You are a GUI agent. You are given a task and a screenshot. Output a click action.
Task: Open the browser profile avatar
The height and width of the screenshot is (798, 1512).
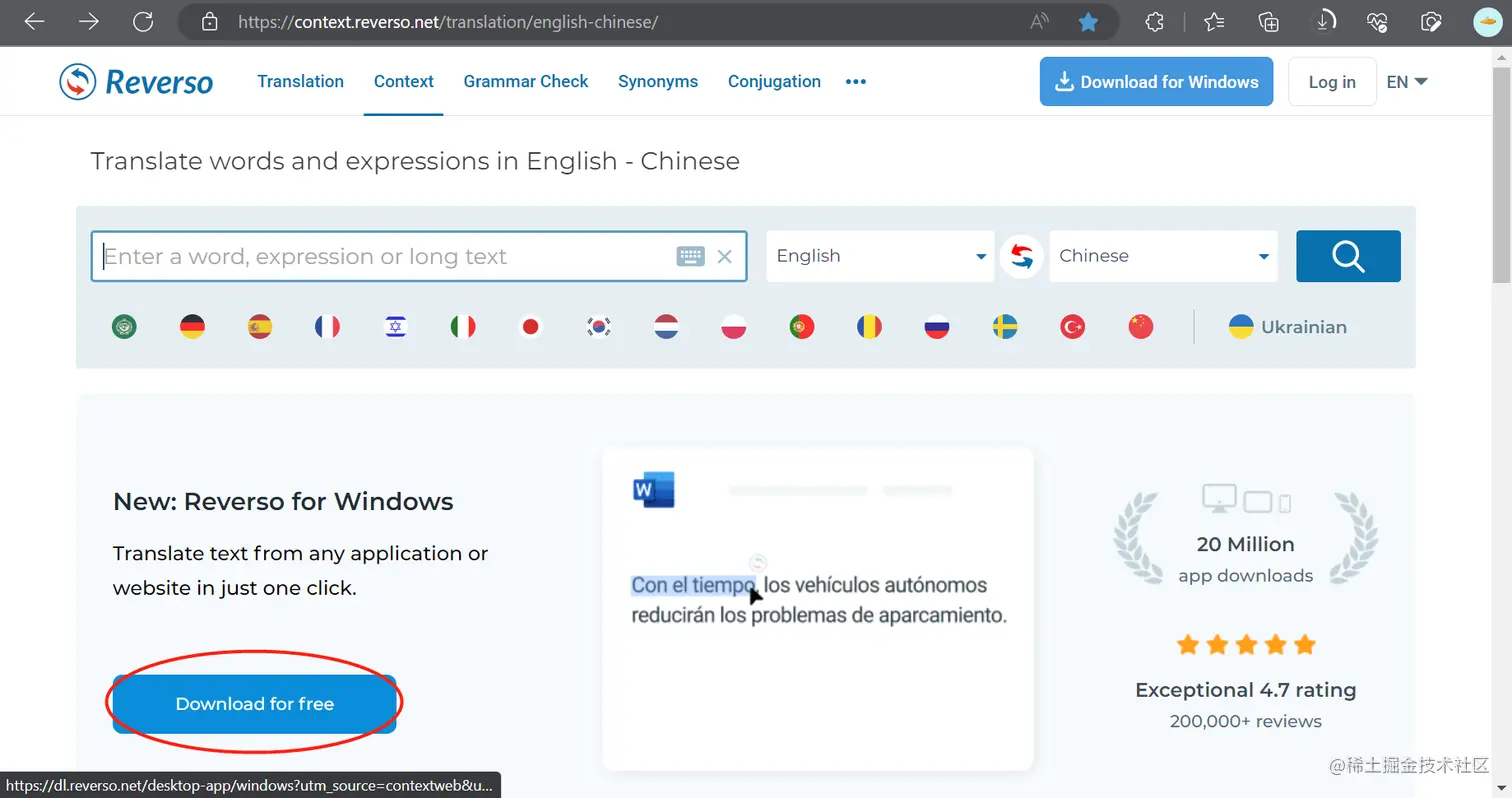[x=1487, y=22]
